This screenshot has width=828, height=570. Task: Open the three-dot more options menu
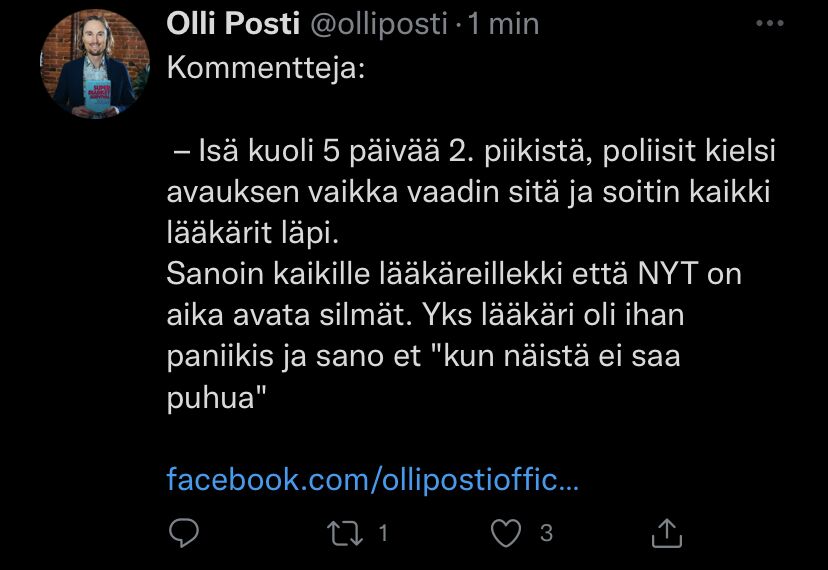tap(770, 24)
